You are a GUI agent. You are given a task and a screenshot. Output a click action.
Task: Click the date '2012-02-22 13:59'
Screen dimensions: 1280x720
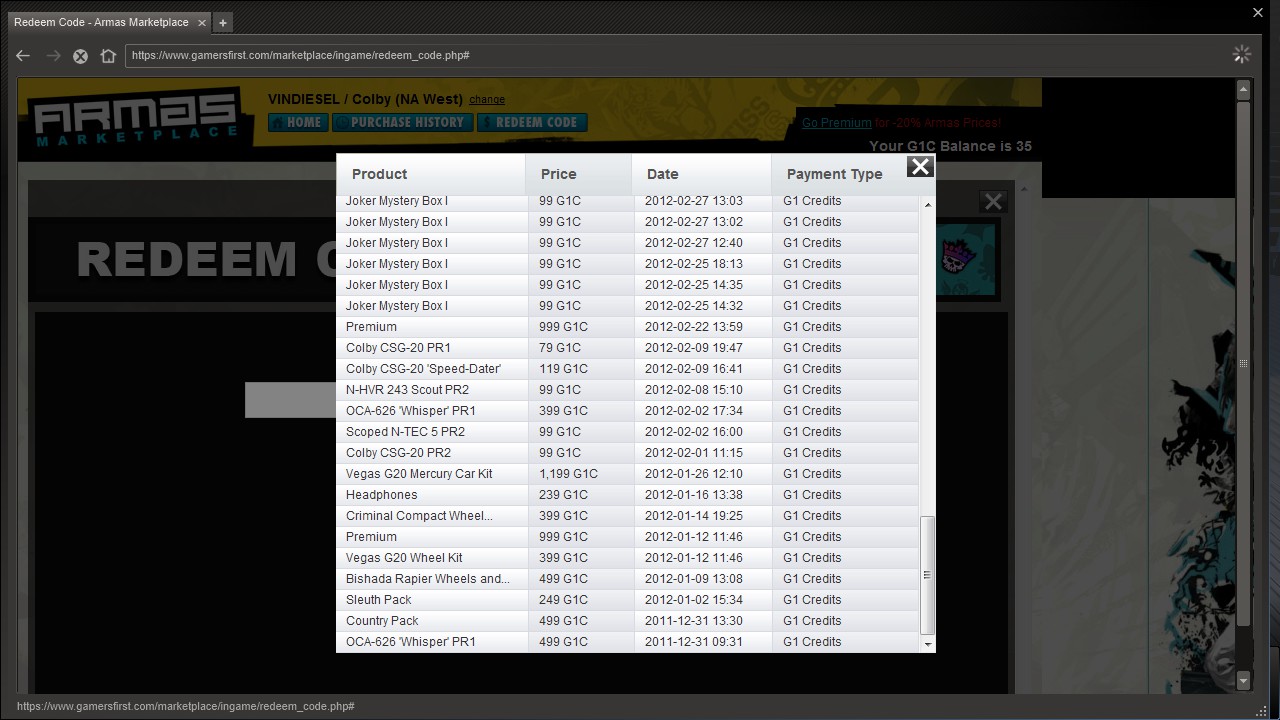(x=693, y=327)
